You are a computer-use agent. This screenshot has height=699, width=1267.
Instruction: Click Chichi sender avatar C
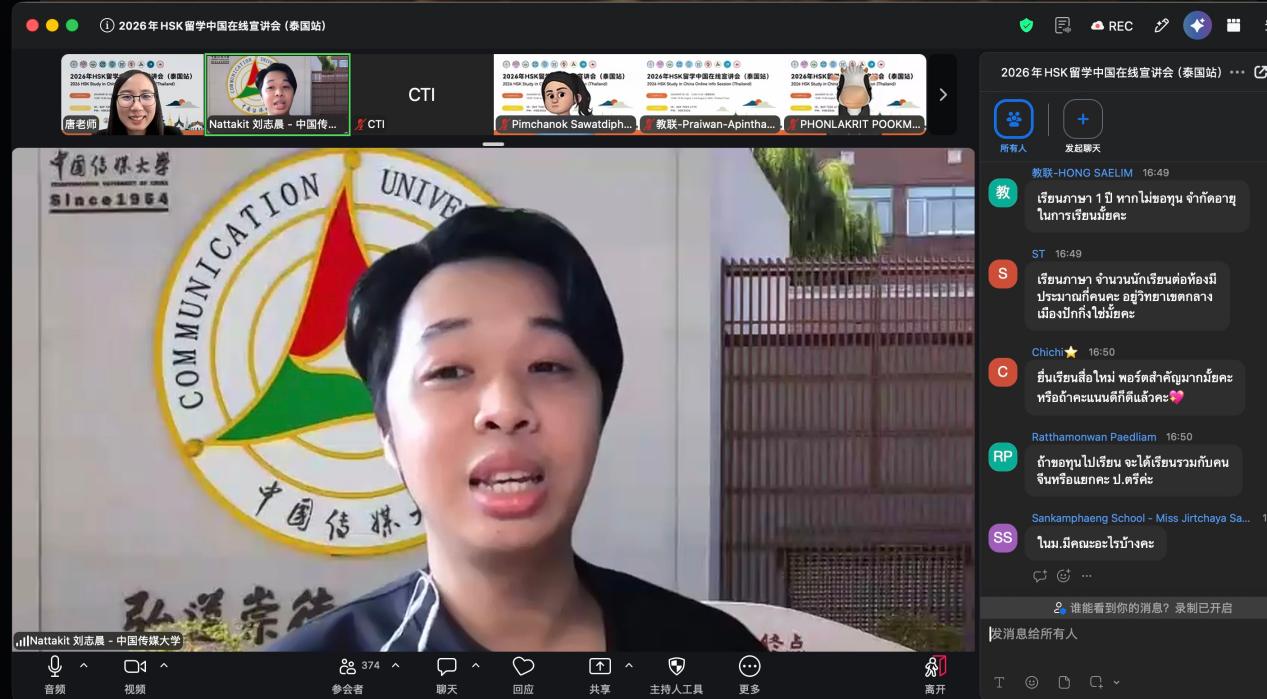(1003, 373)
